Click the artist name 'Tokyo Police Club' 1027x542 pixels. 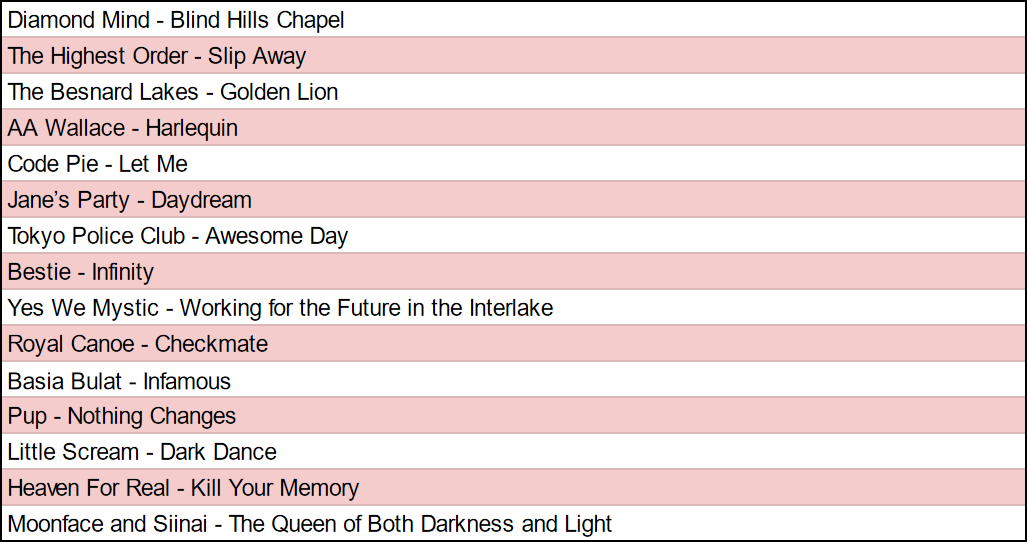coord(97,236)
